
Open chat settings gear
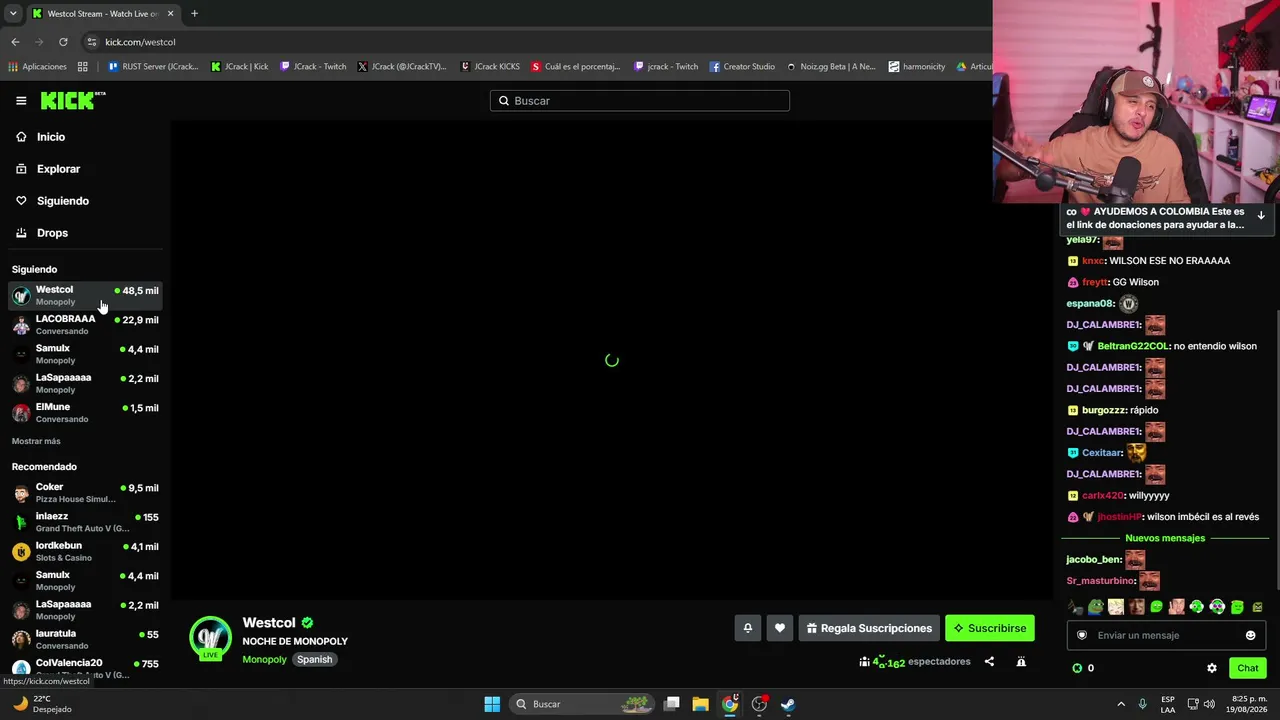(1212, 668)
